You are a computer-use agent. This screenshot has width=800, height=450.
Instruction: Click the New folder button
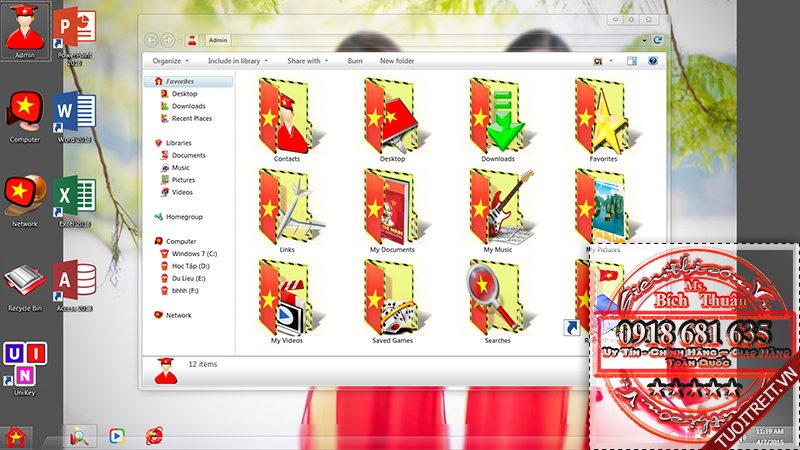(x=397, y=61)
